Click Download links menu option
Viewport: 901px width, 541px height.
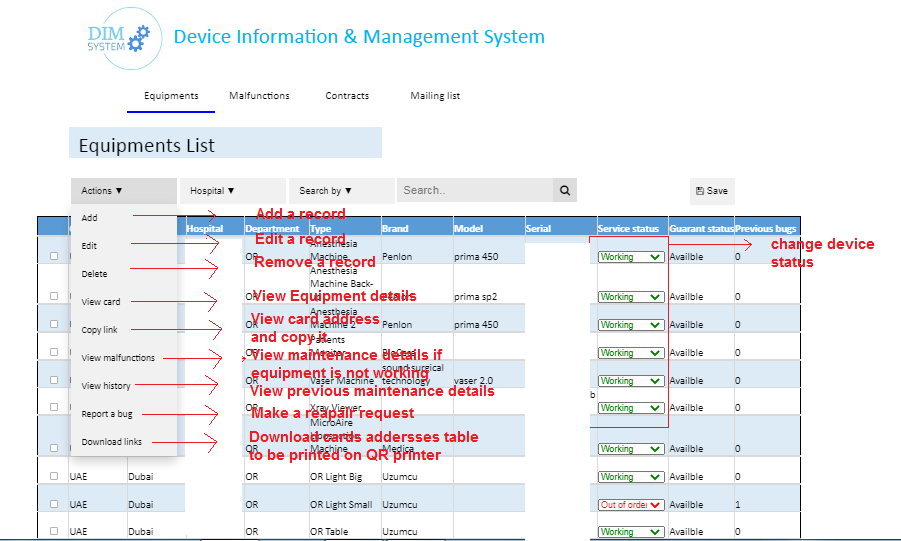(111, 442)
